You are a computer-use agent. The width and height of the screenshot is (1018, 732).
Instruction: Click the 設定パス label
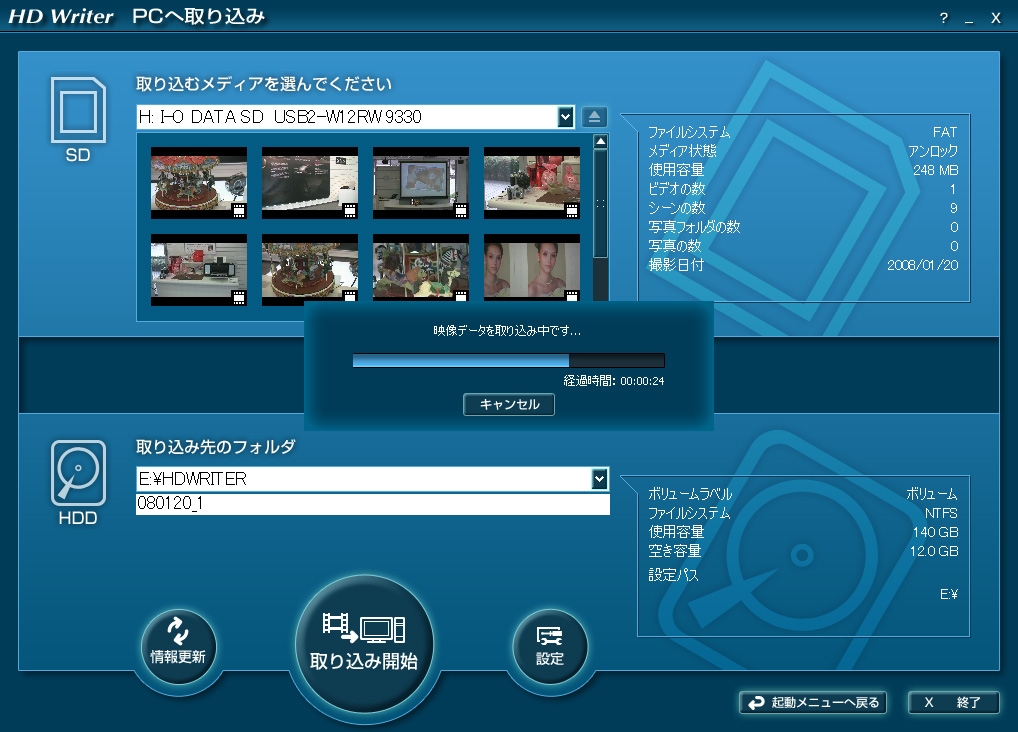pos(673,575)
